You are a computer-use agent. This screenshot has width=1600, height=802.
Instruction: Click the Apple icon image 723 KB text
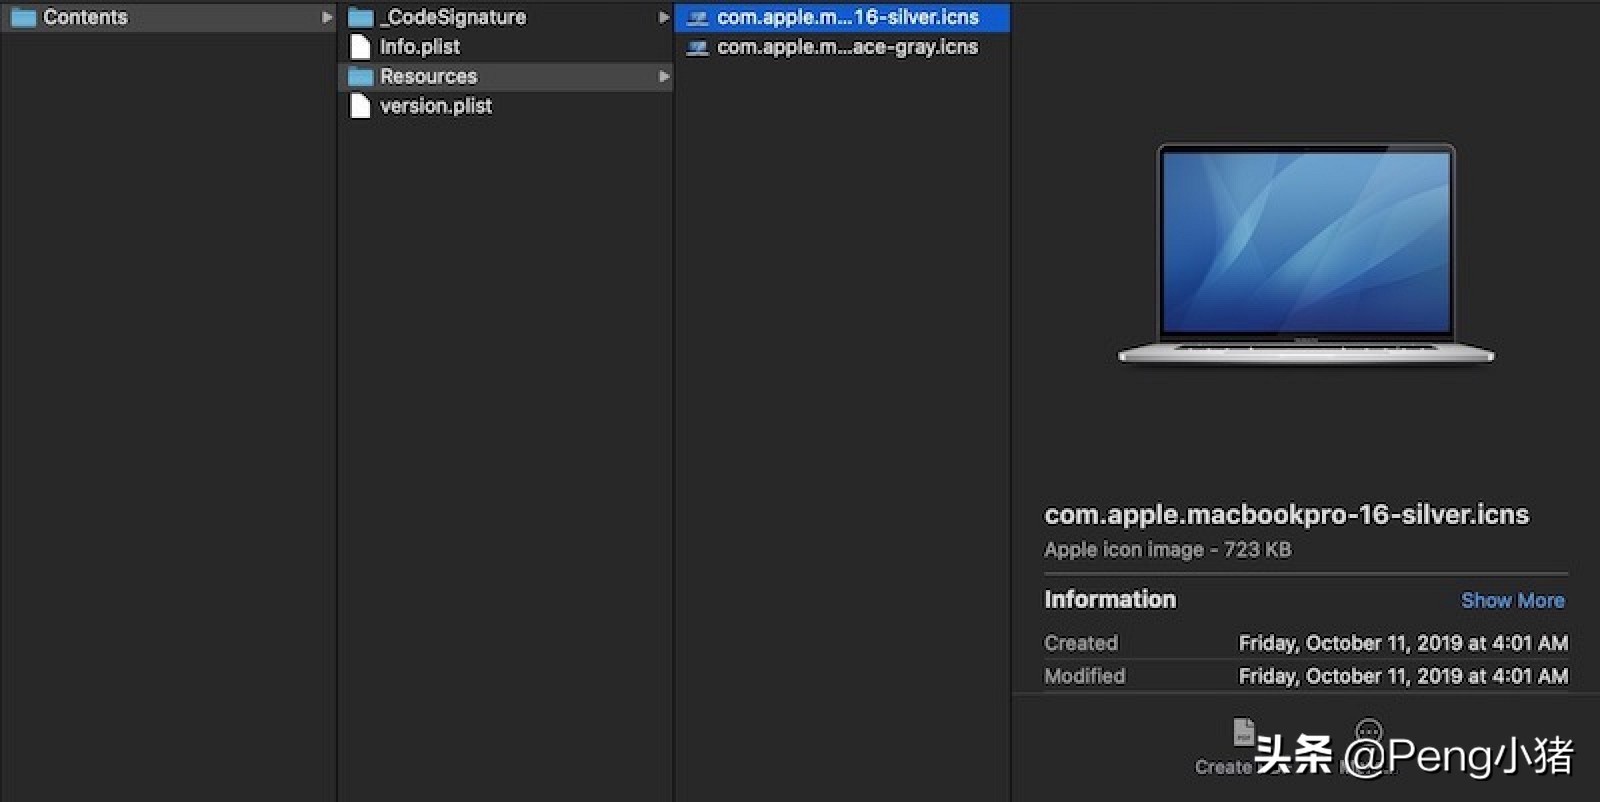[1167, 549]
